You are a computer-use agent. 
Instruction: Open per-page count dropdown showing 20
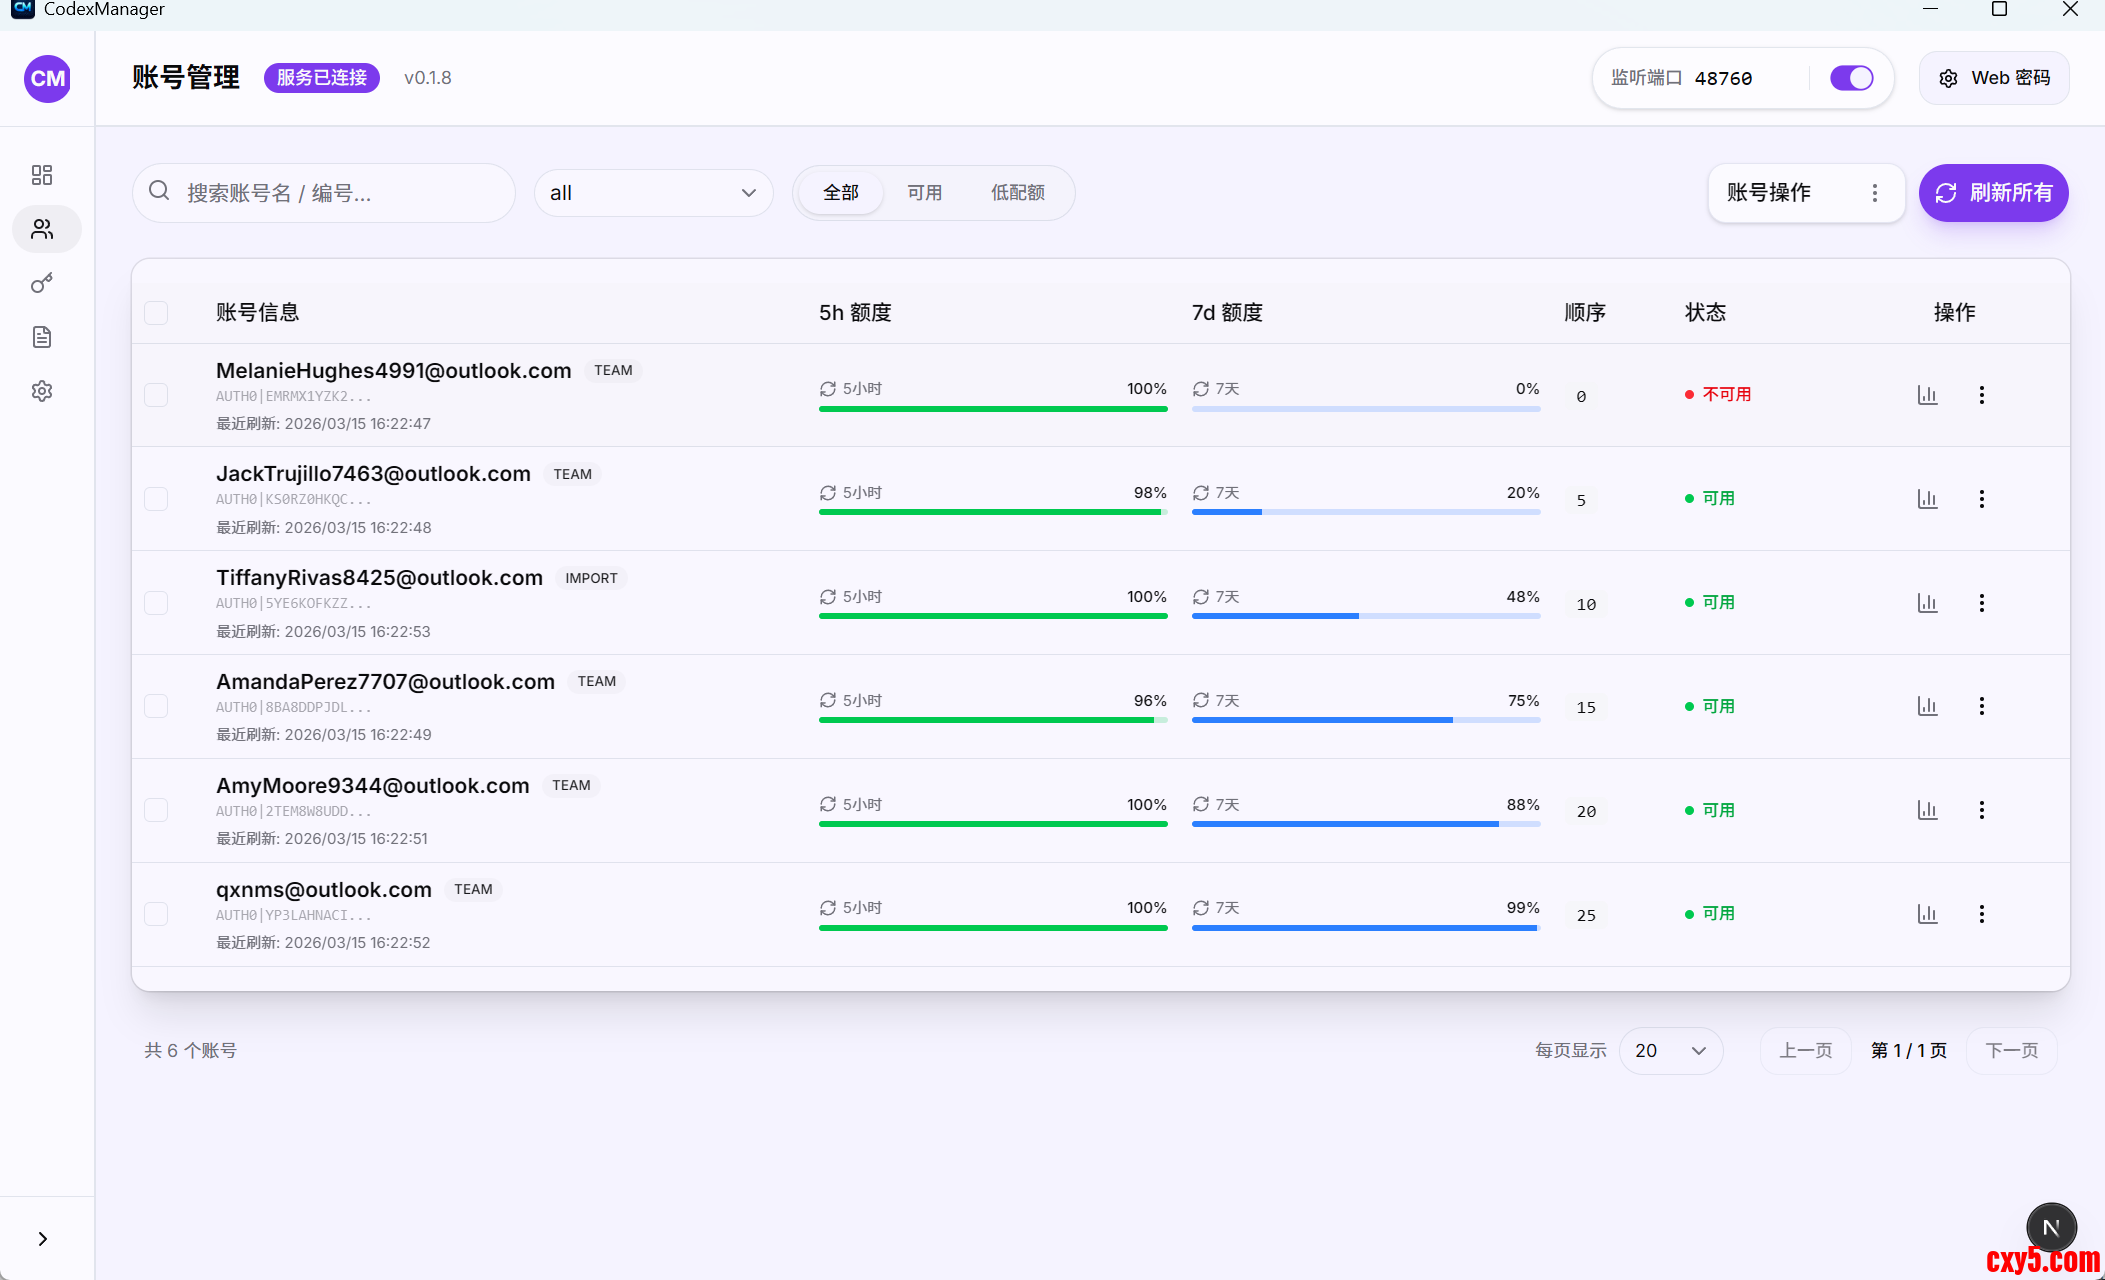[1670, 1051]
